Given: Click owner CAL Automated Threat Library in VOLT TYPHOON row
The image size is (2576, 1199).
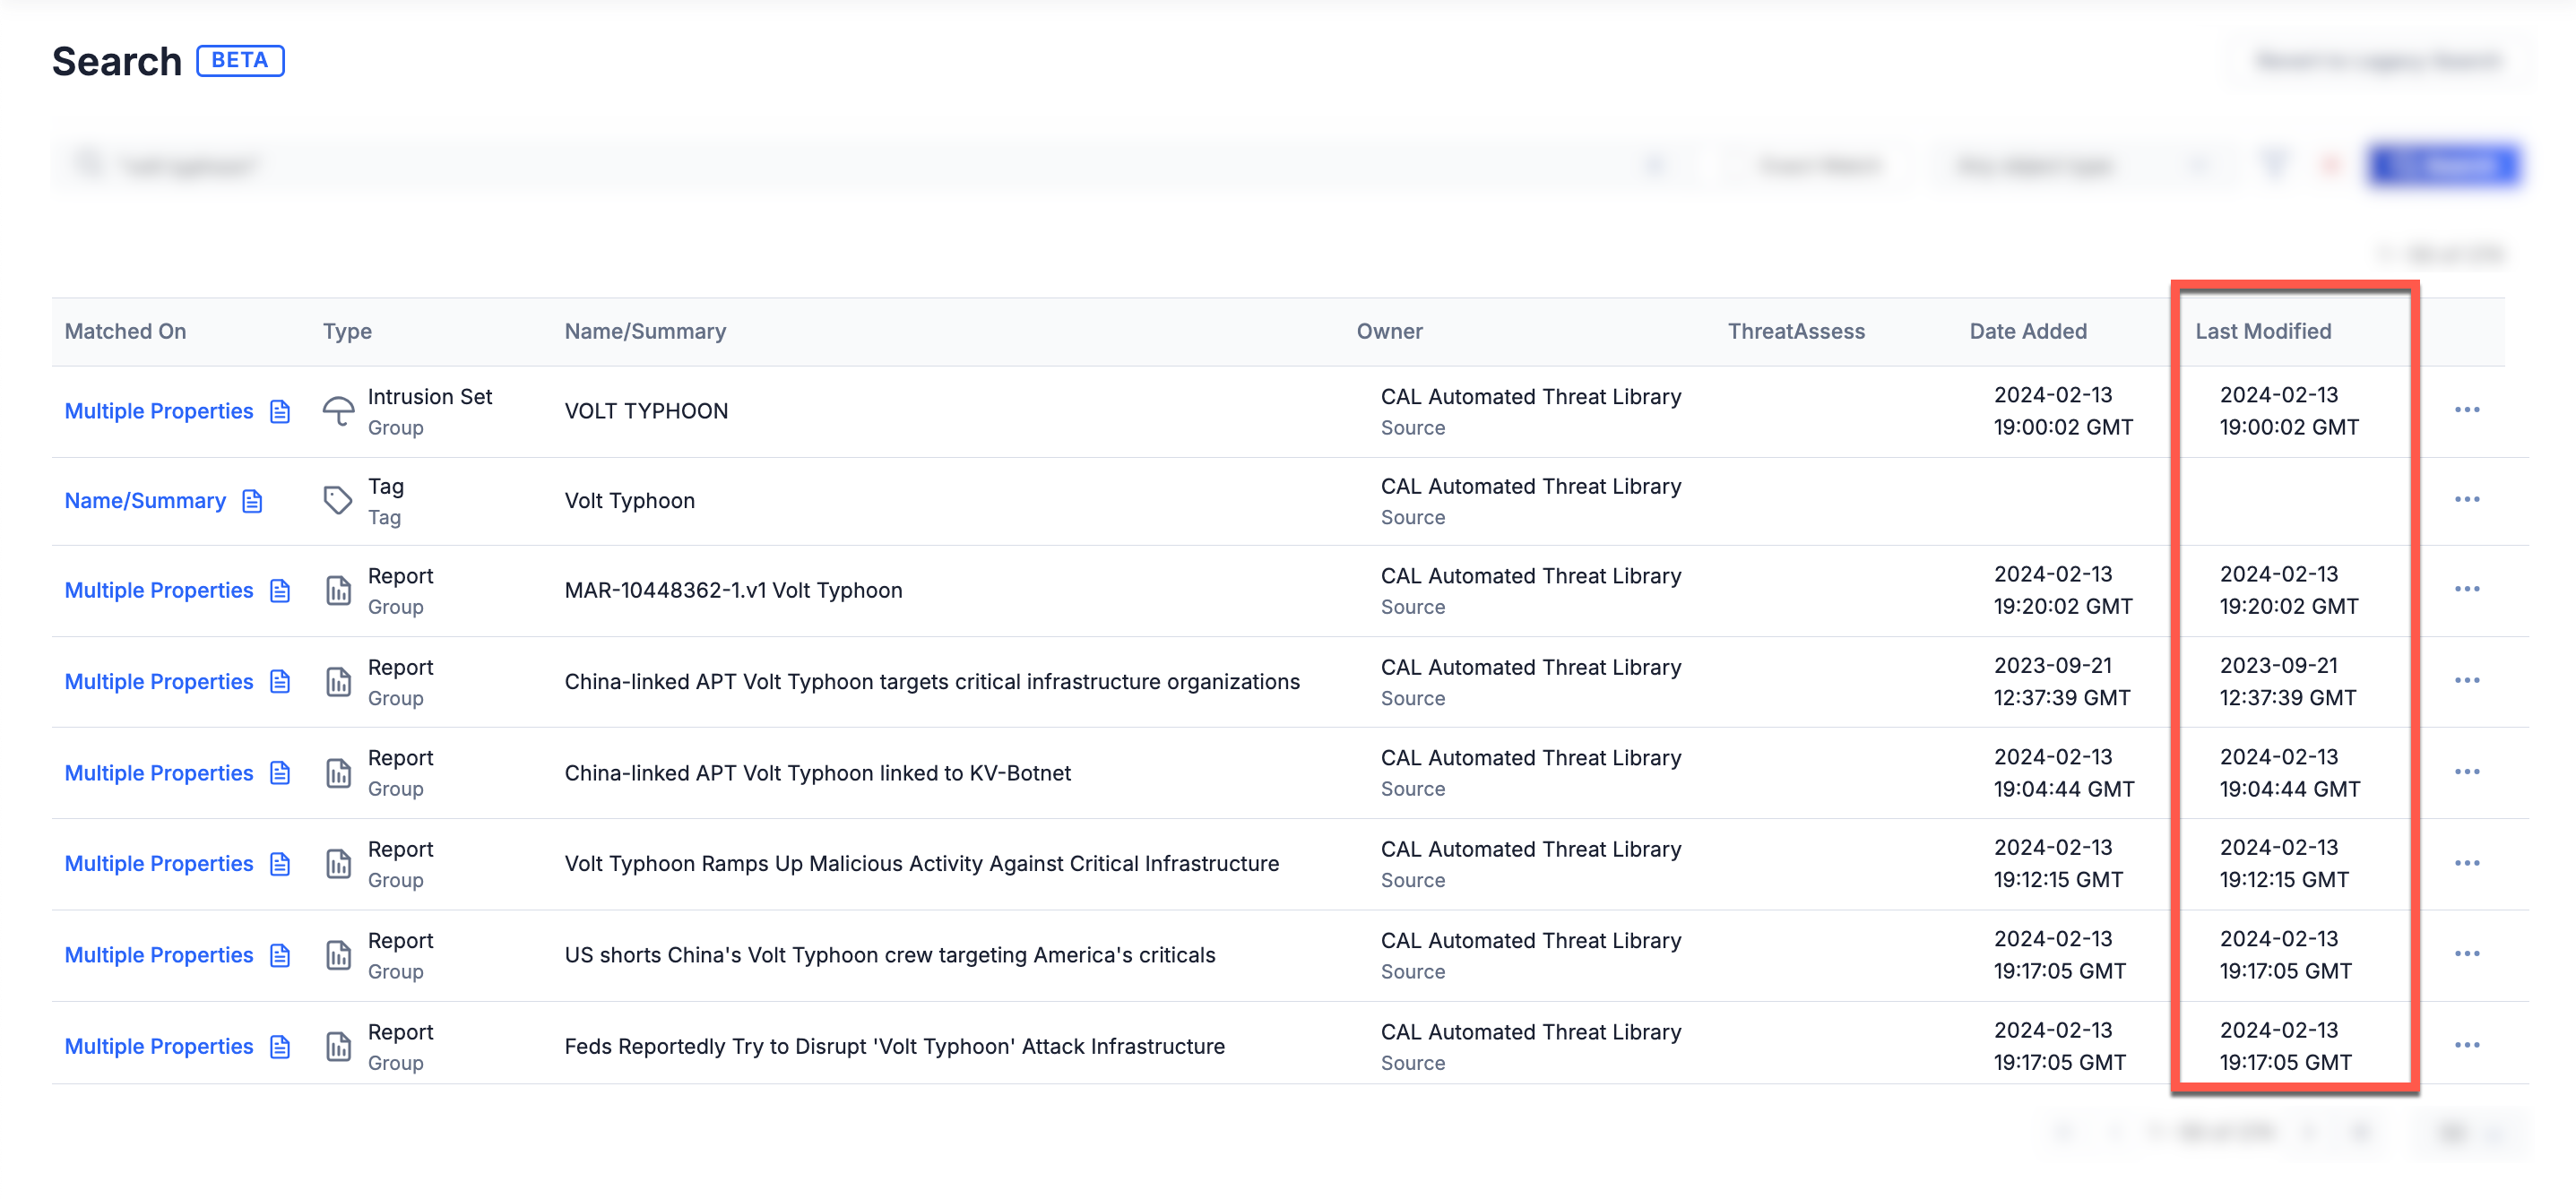Looking at the screenshot, I should click(x=1530, y=397).
